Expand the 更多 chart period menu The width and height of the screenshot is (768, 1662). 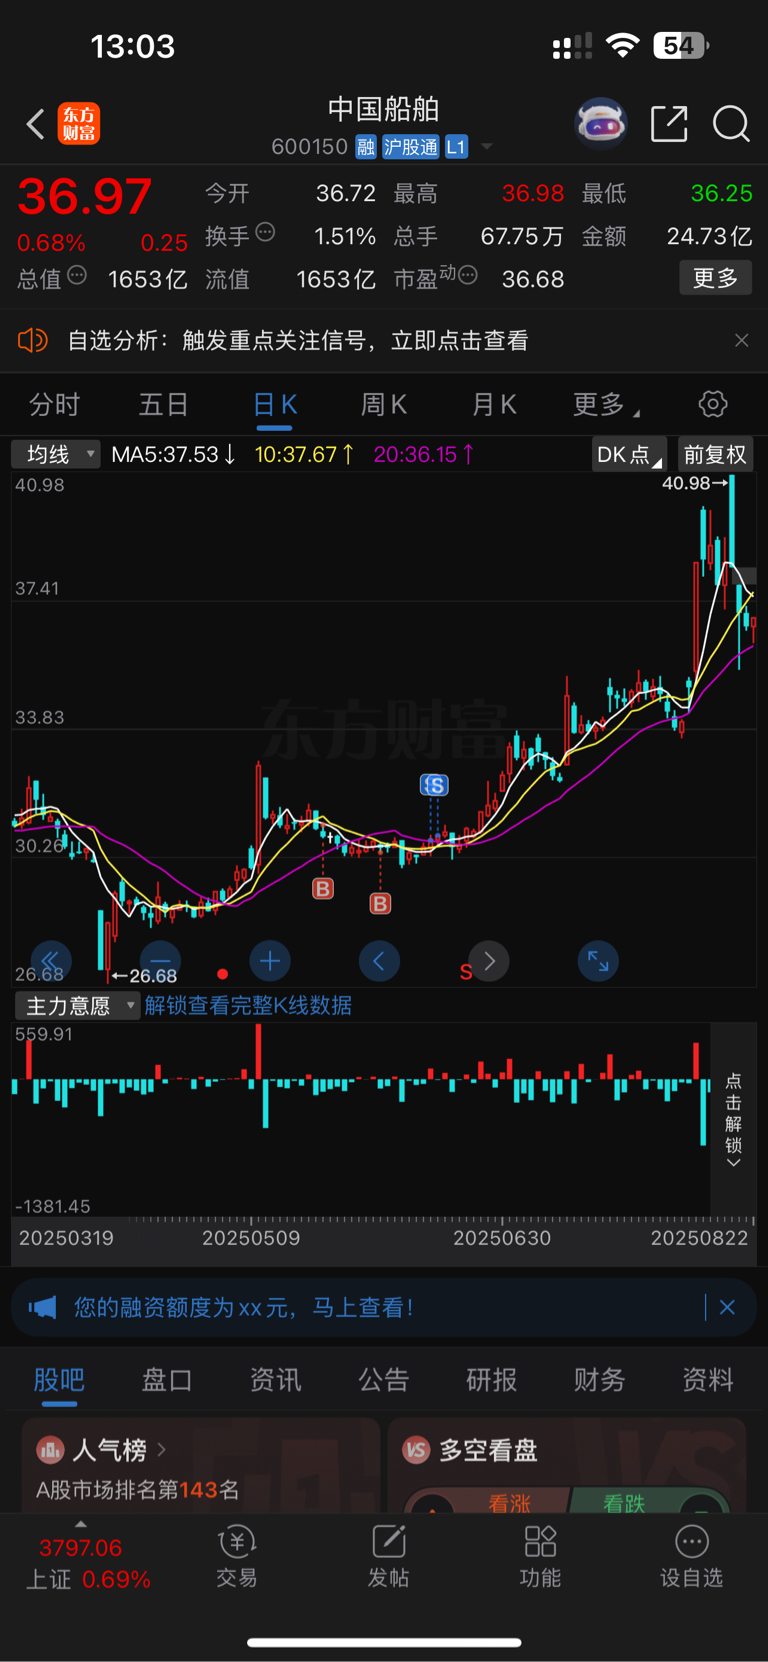(606, 405)
